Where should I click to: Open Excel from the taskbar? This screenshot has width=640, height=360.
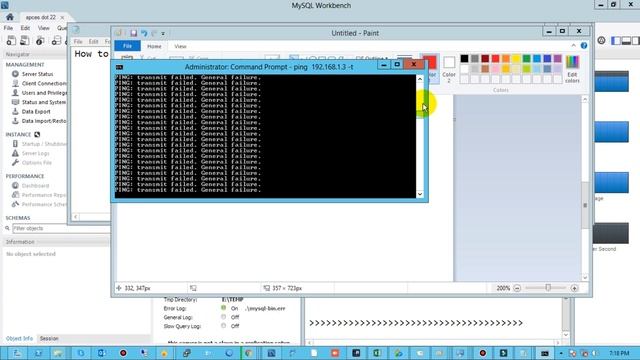[x=377, y=353]
